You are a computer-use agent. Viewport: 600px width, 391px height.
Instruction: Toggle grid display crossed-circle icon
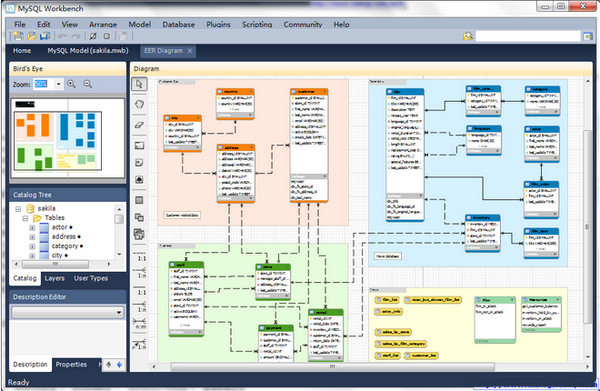93,36
